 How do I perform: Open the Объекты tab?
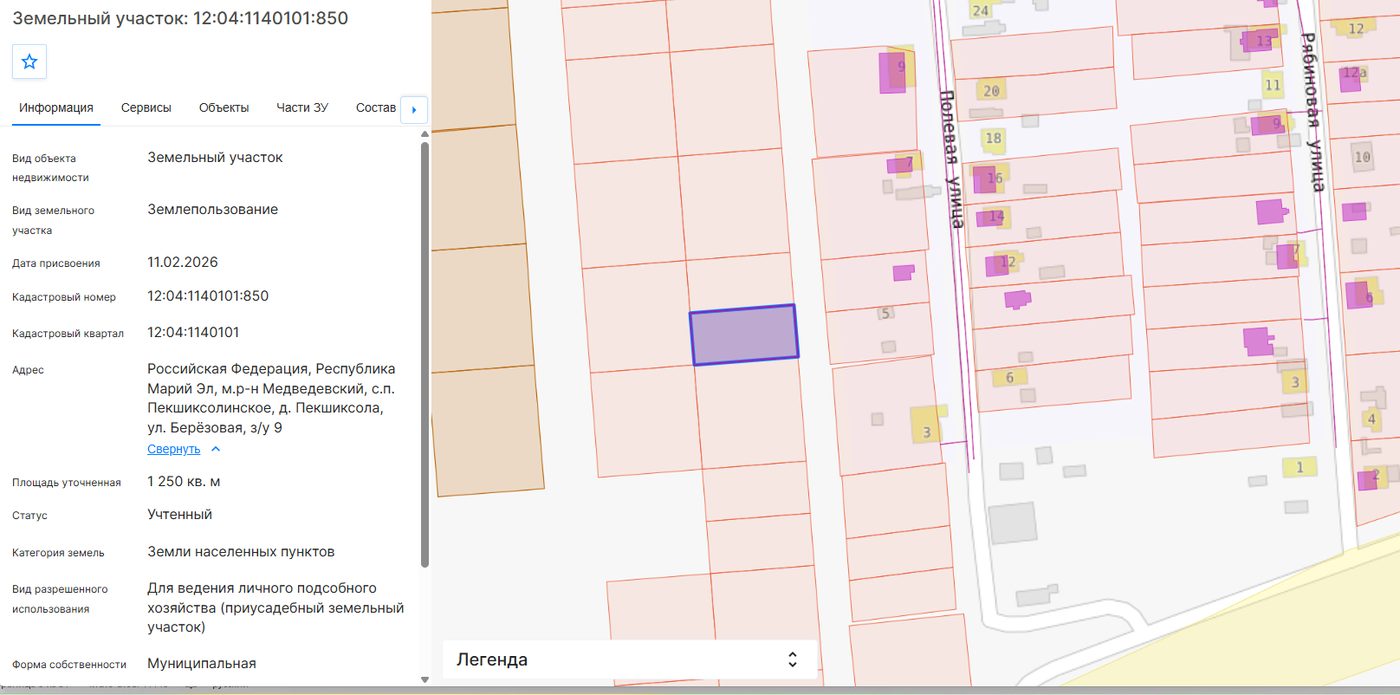coord(224,108)
